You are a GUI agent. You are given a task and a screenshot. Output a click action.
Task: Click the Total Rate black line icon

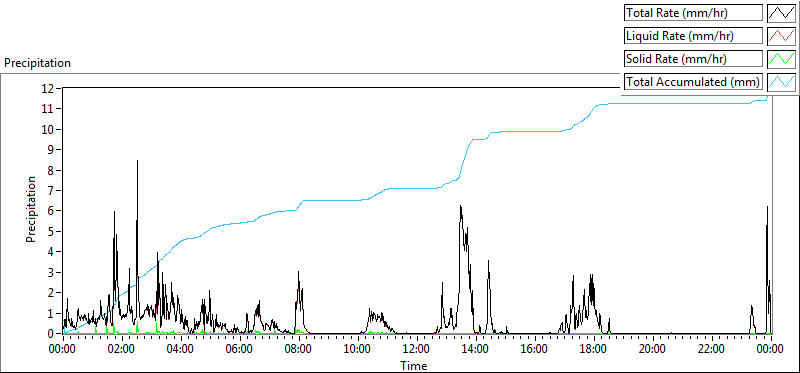tap(782, 13)
